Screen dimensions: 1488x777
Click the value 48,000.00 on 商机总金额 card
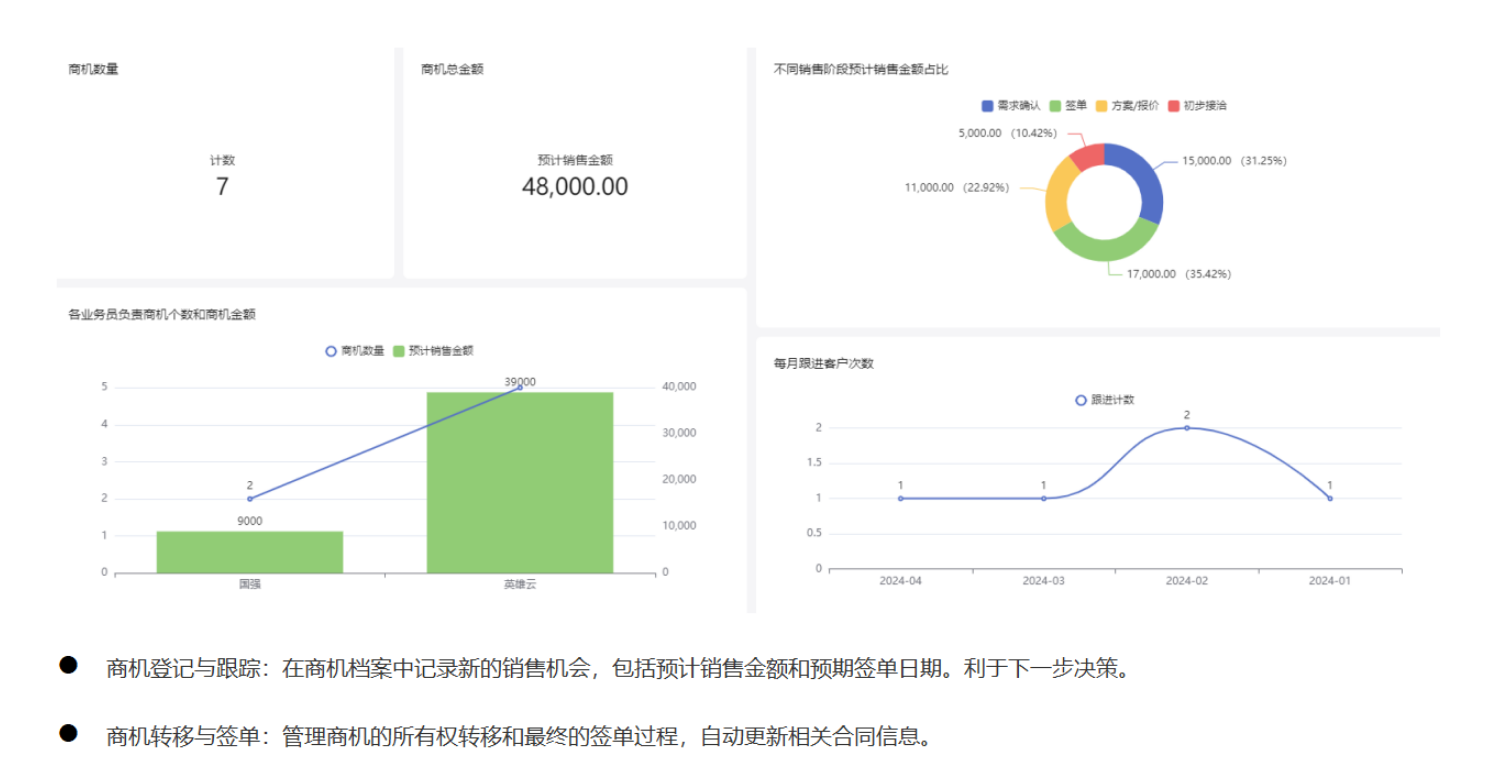574,186
